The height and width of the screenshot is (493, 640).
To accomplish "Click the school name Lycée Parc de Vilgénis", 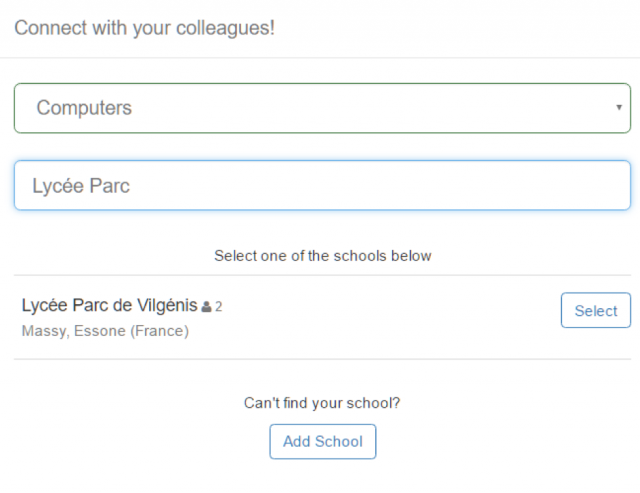I will [109, 305].
